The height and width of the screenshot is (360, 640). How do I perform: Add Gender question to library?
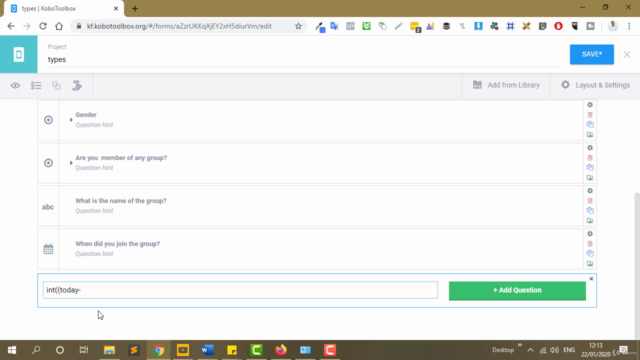(x=590, y=135)
